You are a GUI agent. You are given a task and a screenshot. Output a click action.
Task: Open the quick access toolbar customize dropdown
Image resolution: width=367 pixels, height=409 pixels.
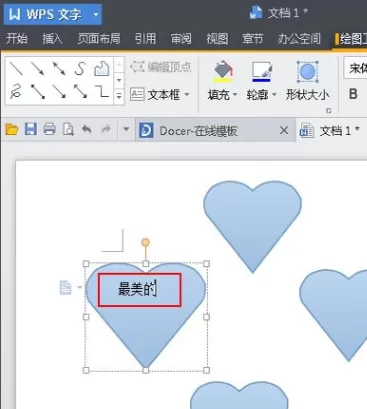coord(126,129)
